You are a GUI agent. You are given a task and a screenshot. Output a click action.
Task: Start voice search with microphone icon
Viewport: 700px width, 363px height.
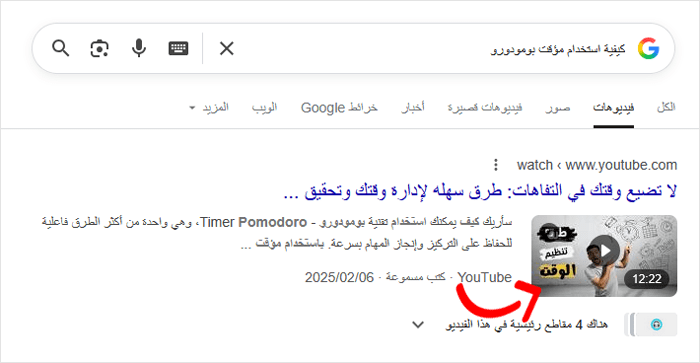tap(139, 48)
